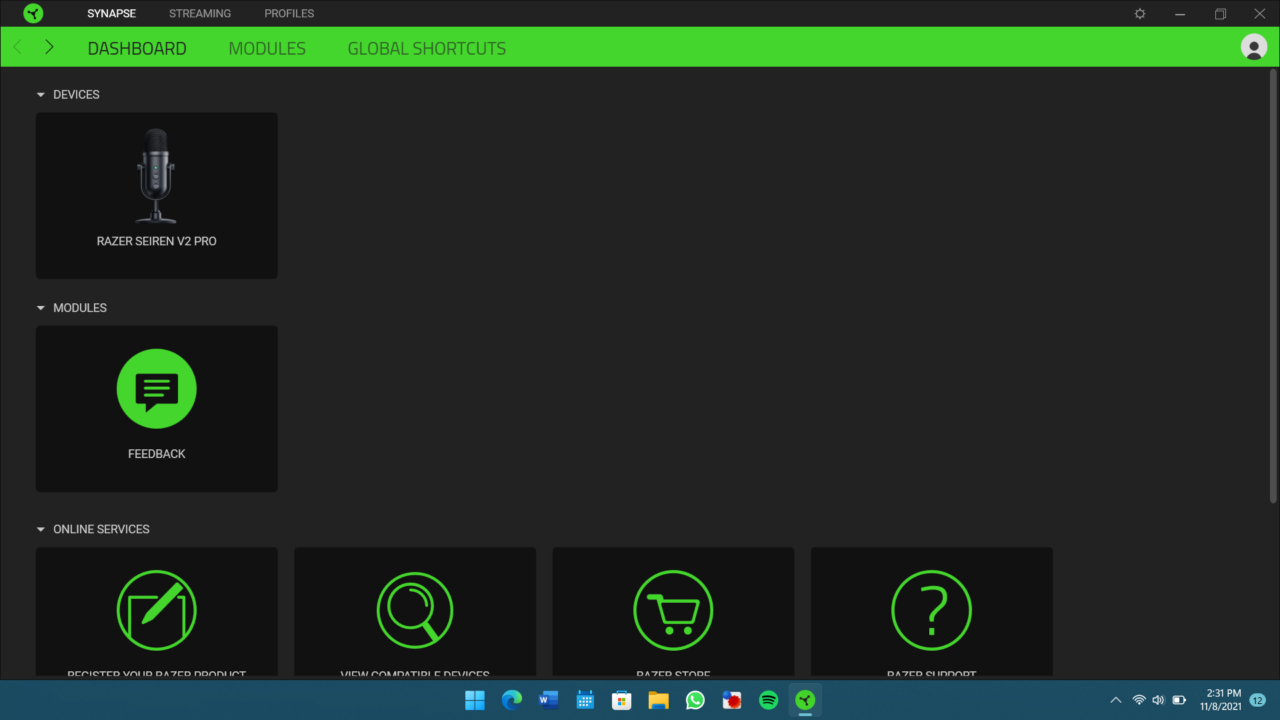Open Spotify from the taskbar
The width and height of the screenshot is (1280, 720).
(768, 700)
